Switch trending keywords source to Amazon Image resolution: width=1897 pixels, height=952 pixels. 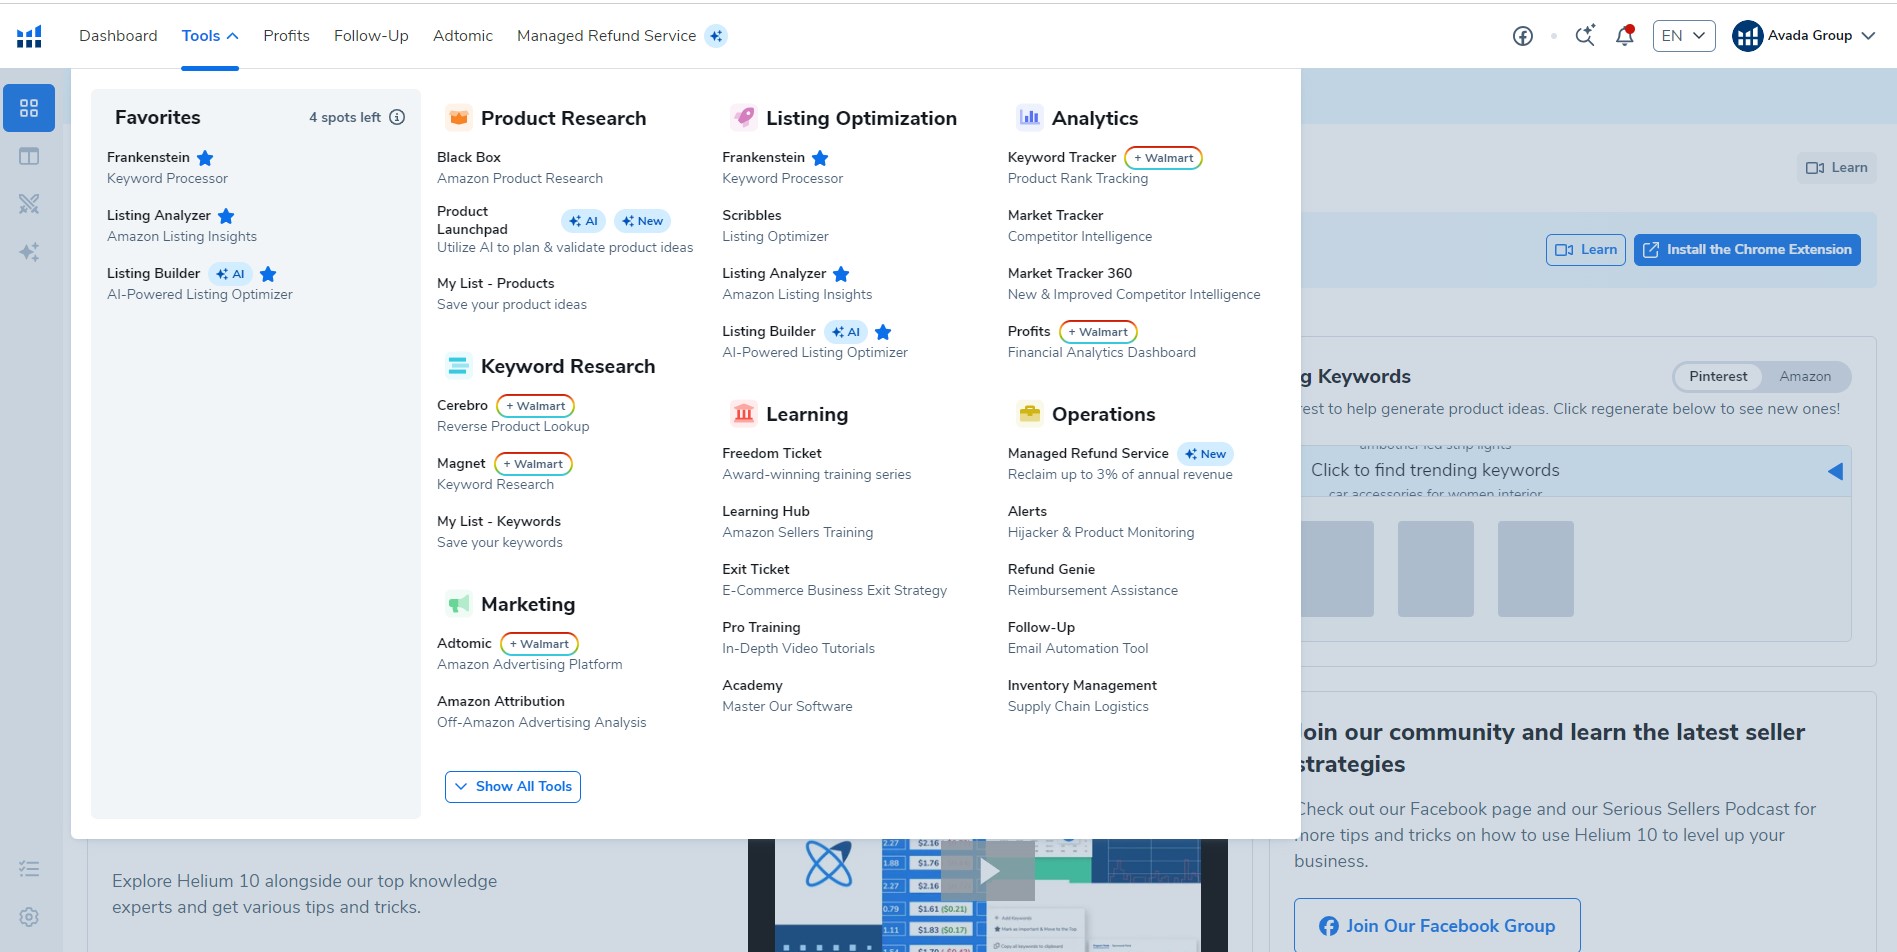point(1805,377)
